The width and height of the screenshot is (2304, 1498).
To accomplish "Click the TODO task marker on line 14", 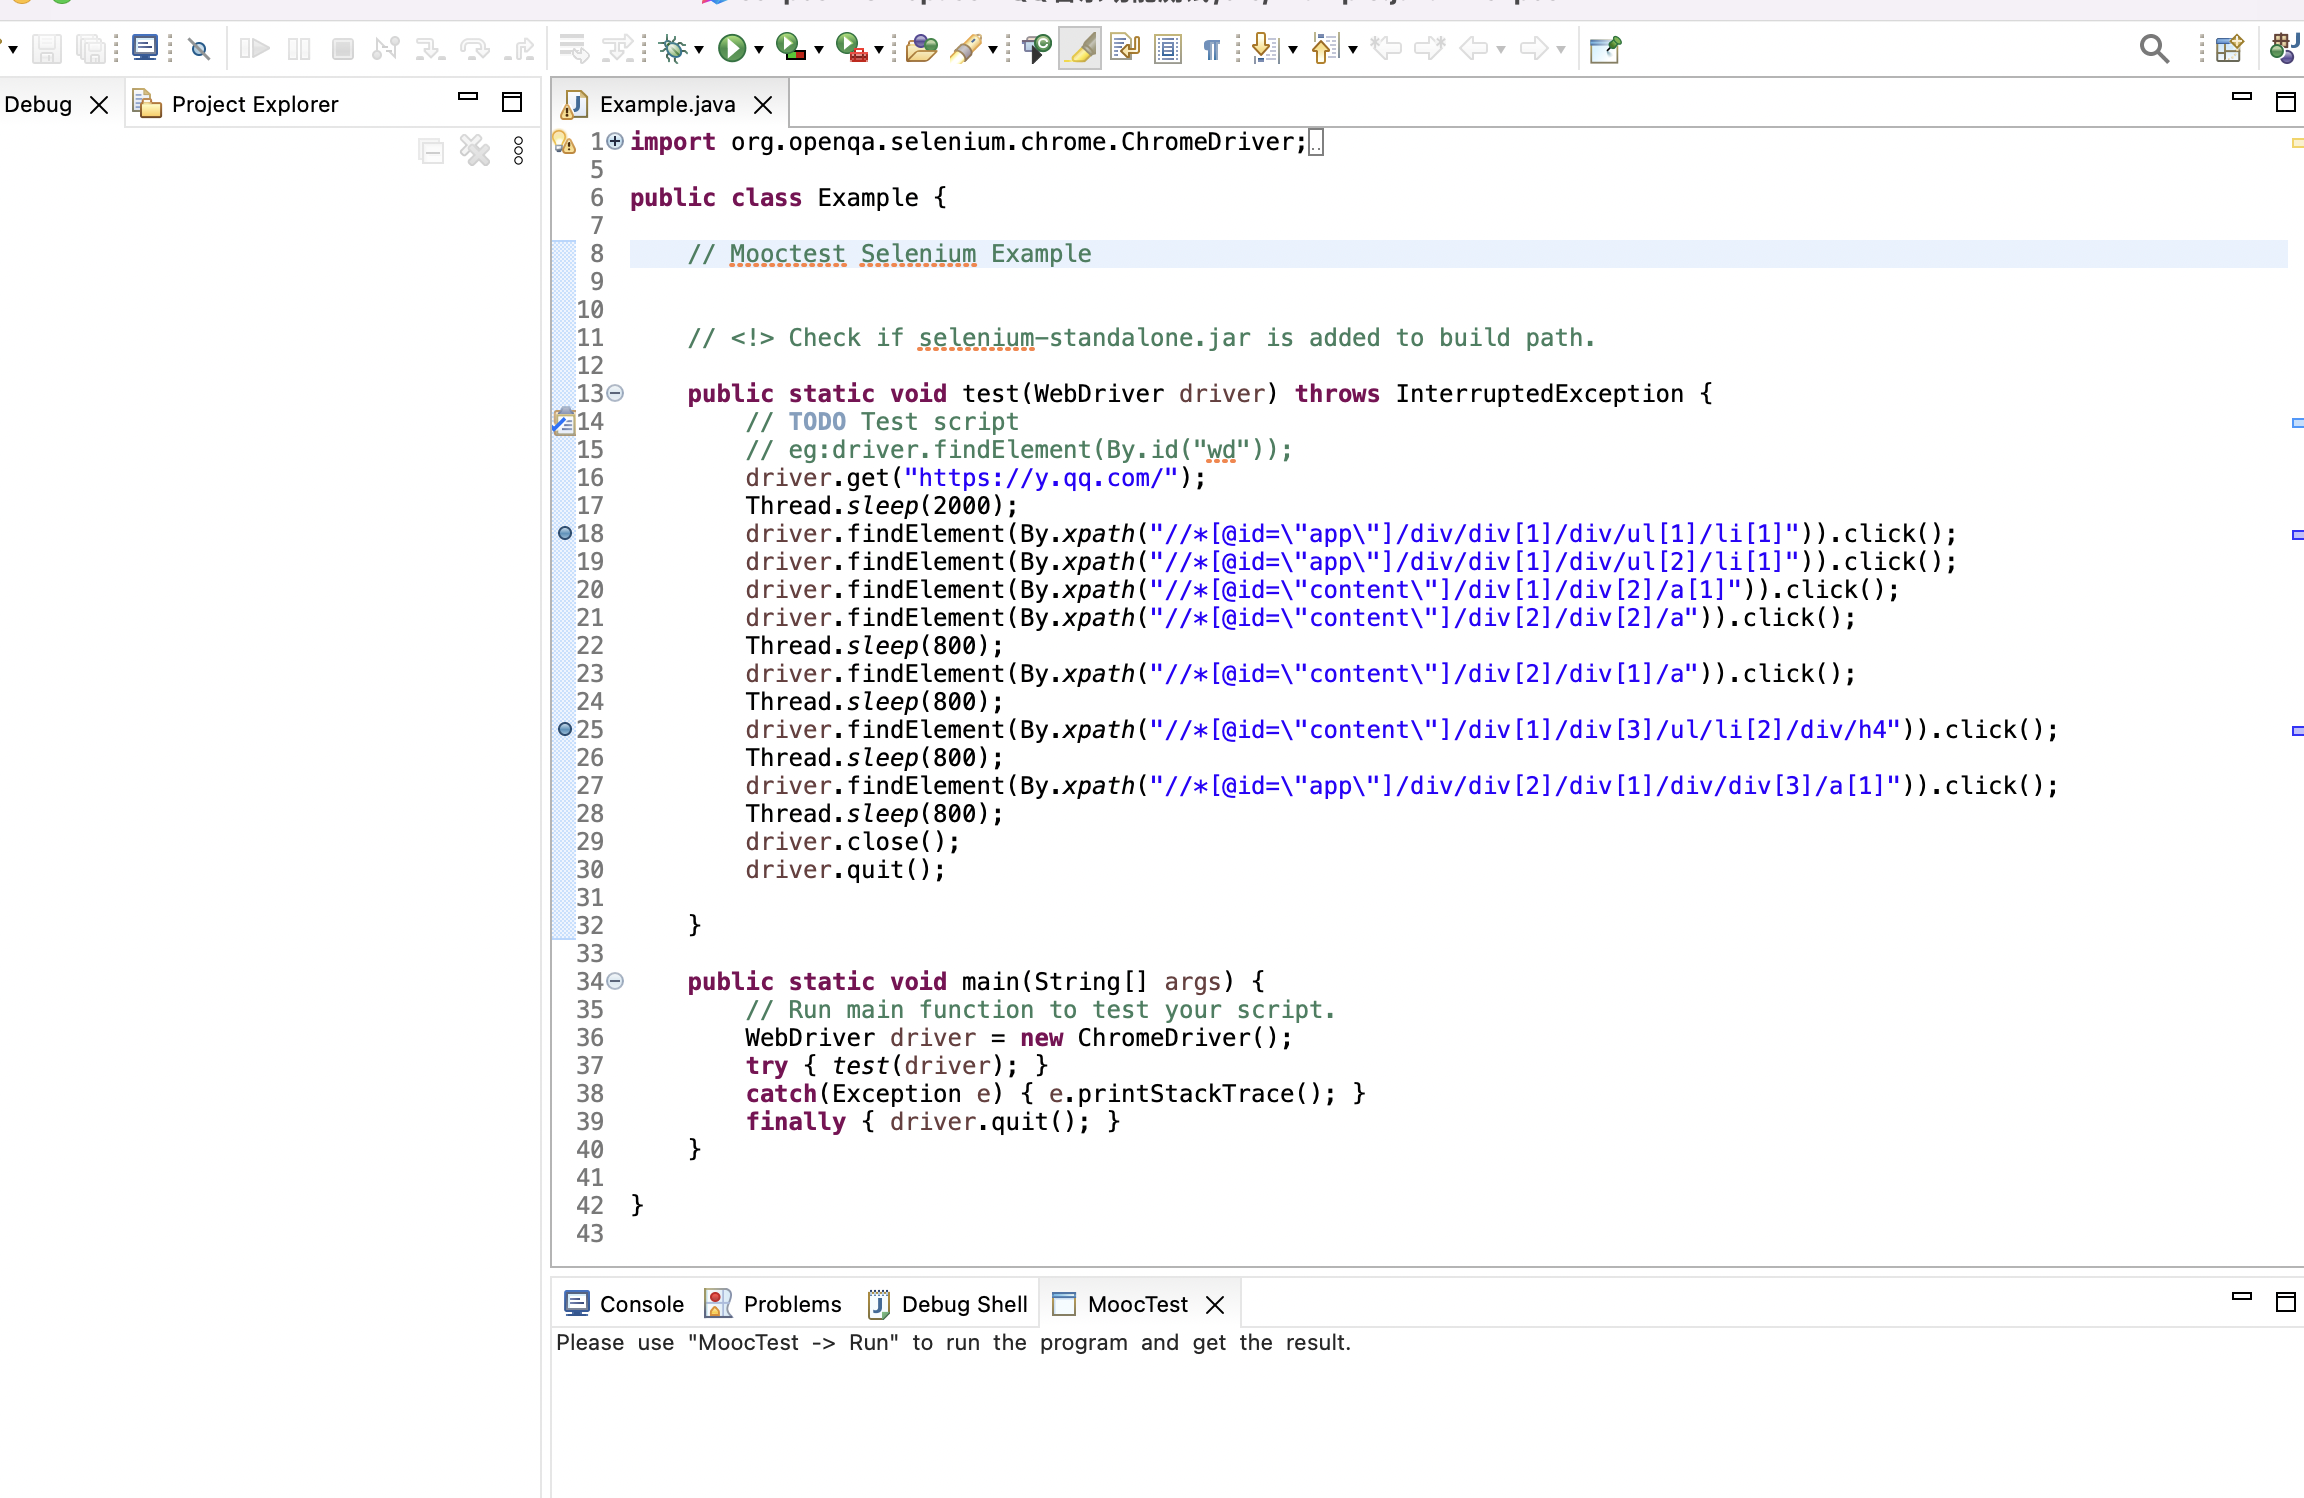I will pyautogui.click(x=564, y=421).
